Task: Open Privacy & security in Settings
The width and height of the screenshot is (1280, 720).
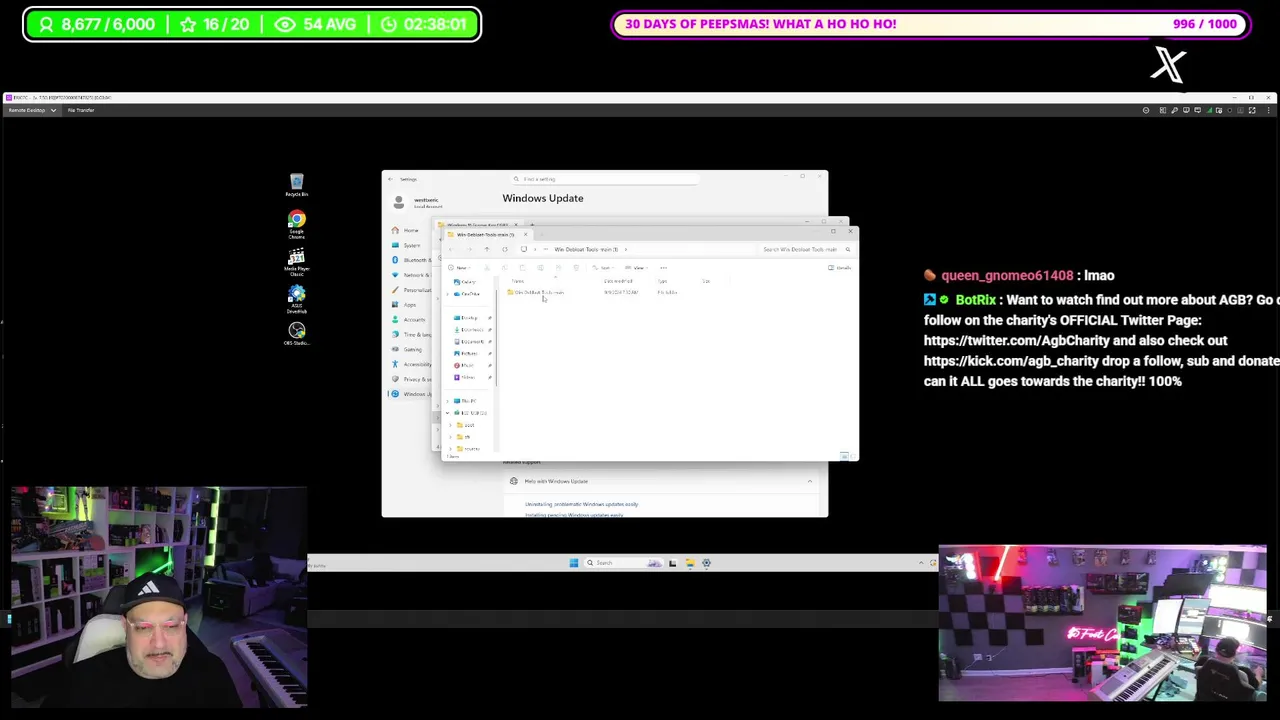Action: (x=411, y=379)
